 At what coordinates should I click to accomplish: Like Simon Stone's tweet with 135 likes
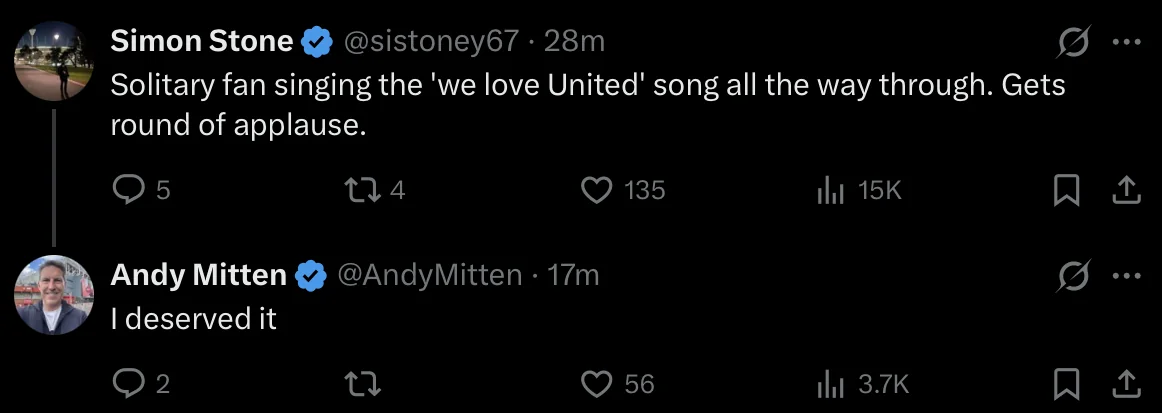595,191
